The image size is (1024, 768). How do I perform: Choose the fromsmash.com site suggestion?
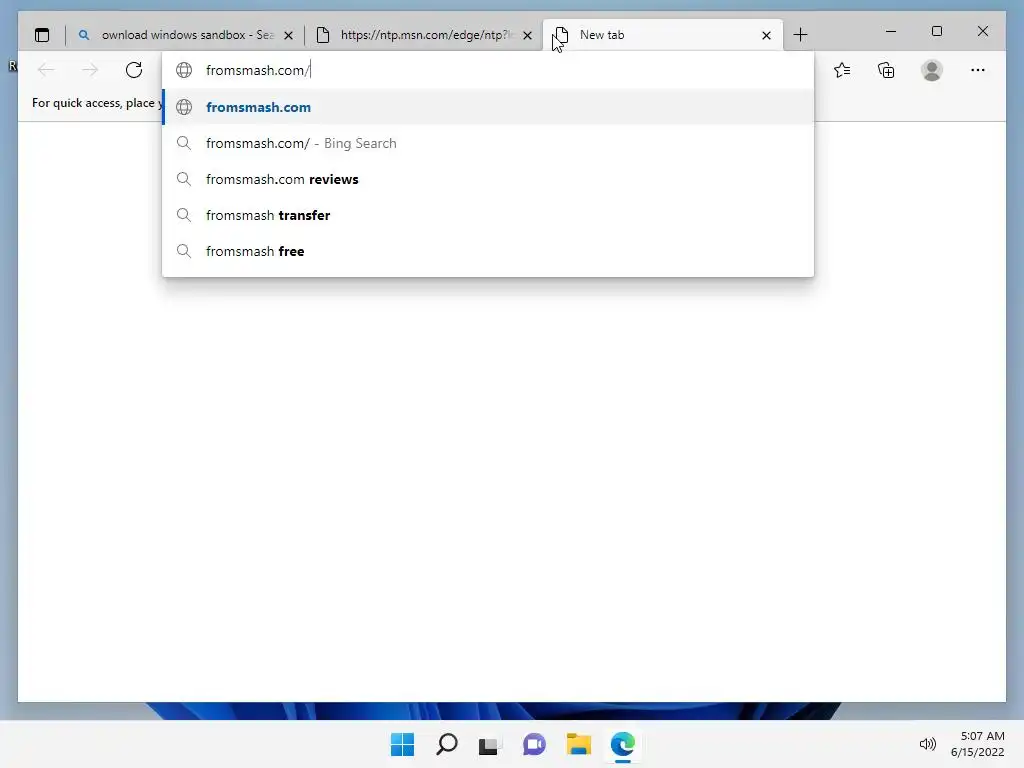[488, 107]
